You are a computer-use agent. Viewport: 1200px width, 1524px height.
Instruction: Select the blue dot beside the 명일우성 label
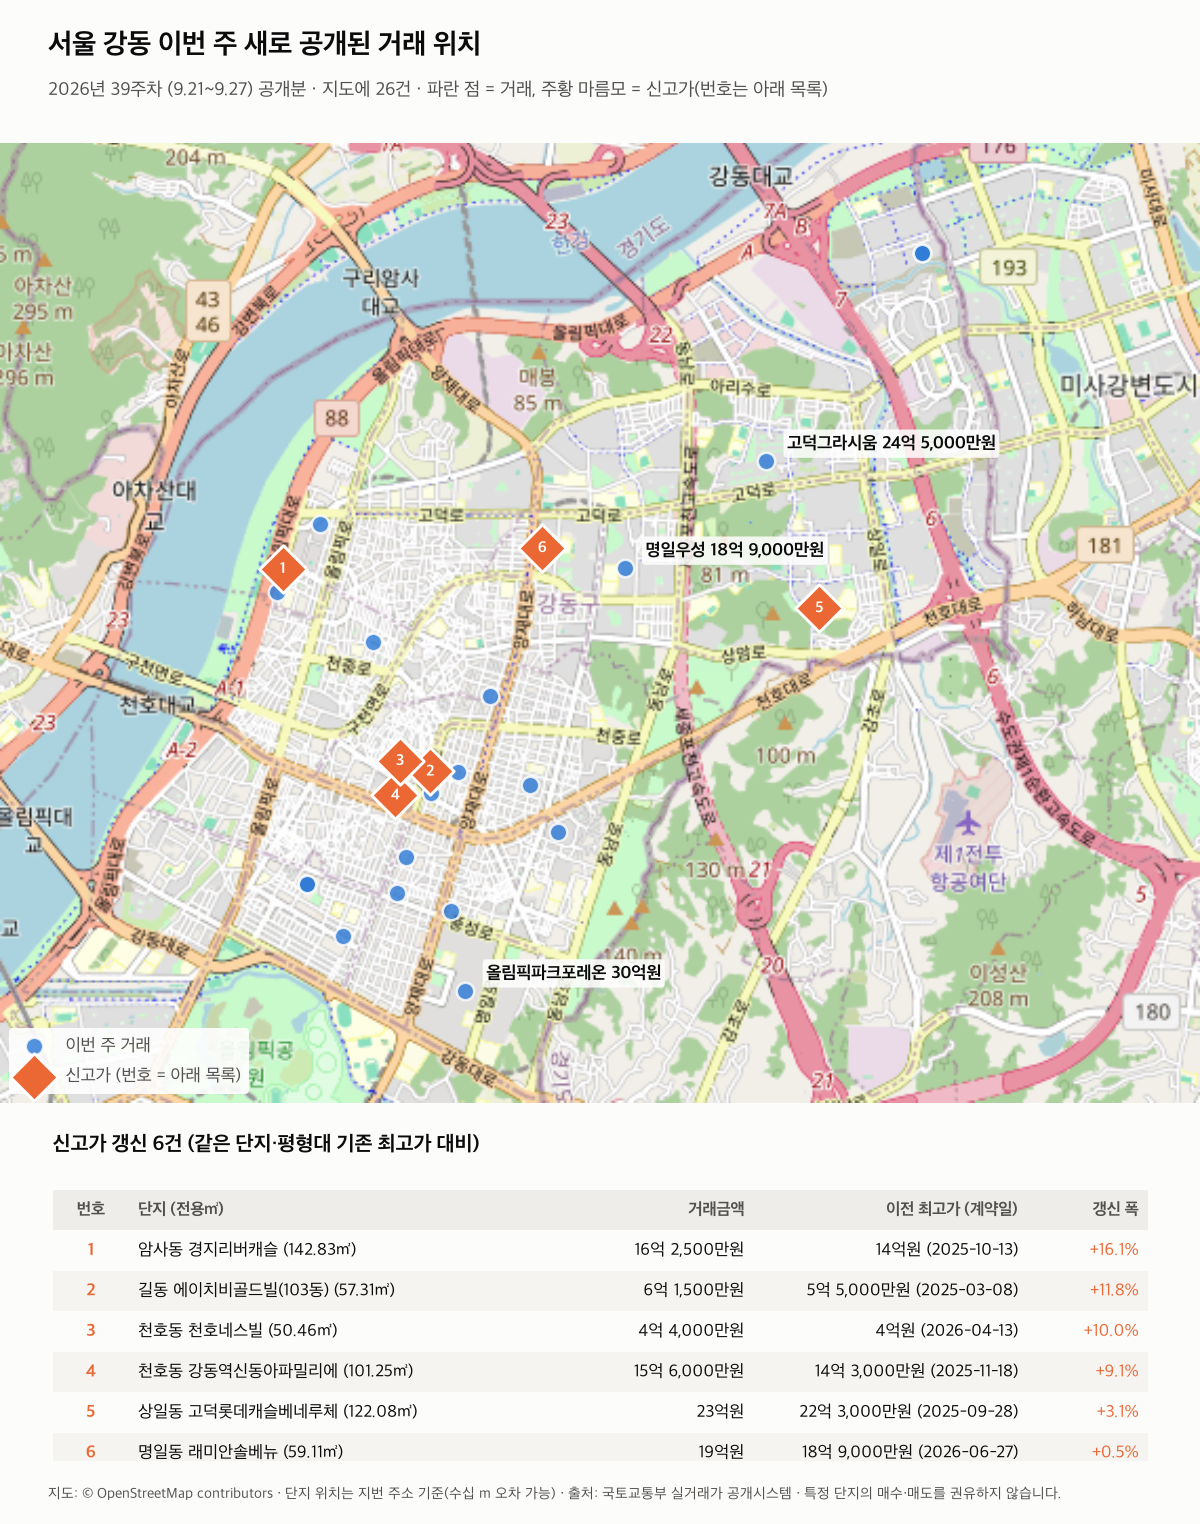tap(625, 568)
